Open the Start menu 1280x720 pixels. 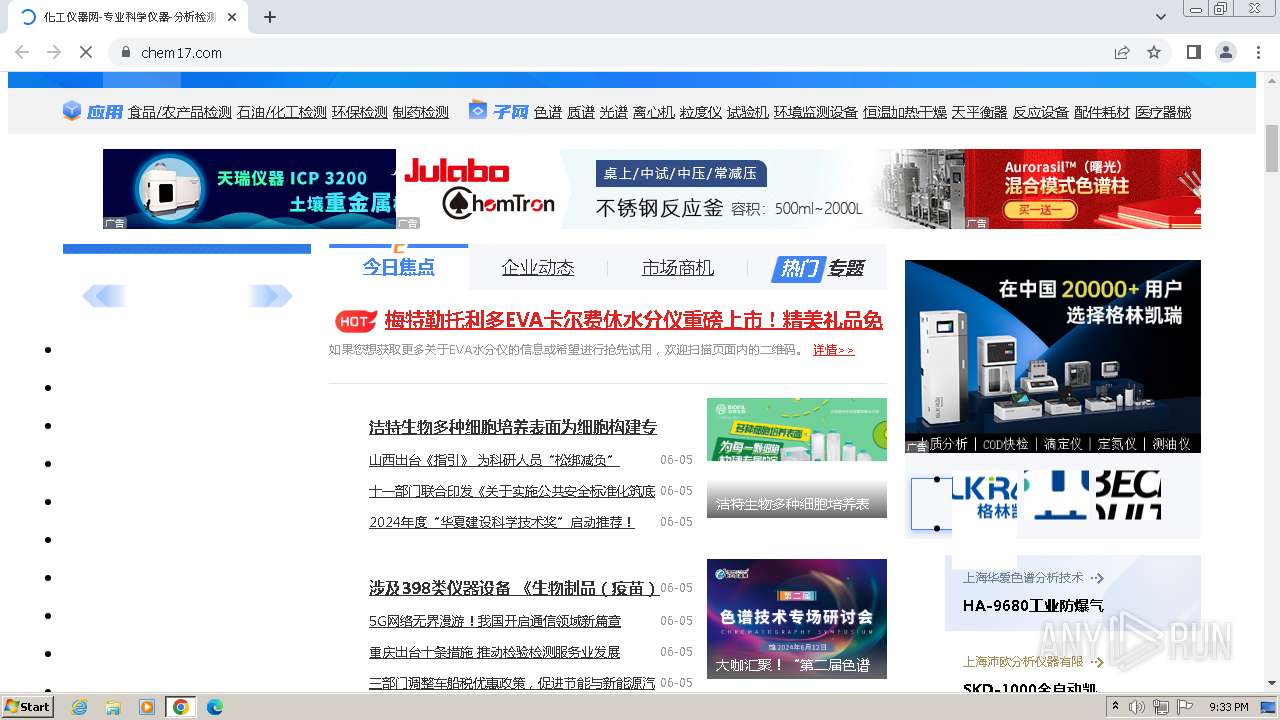[x=28, y=707]
